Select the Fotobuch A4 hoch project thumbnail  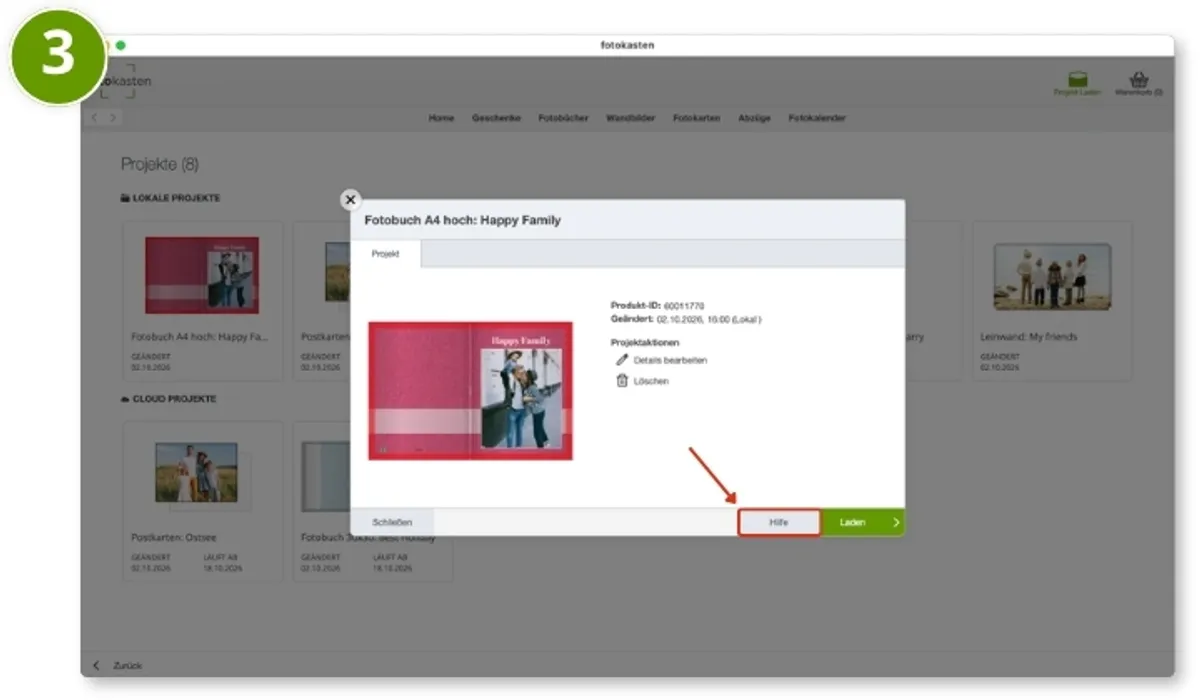202,275
